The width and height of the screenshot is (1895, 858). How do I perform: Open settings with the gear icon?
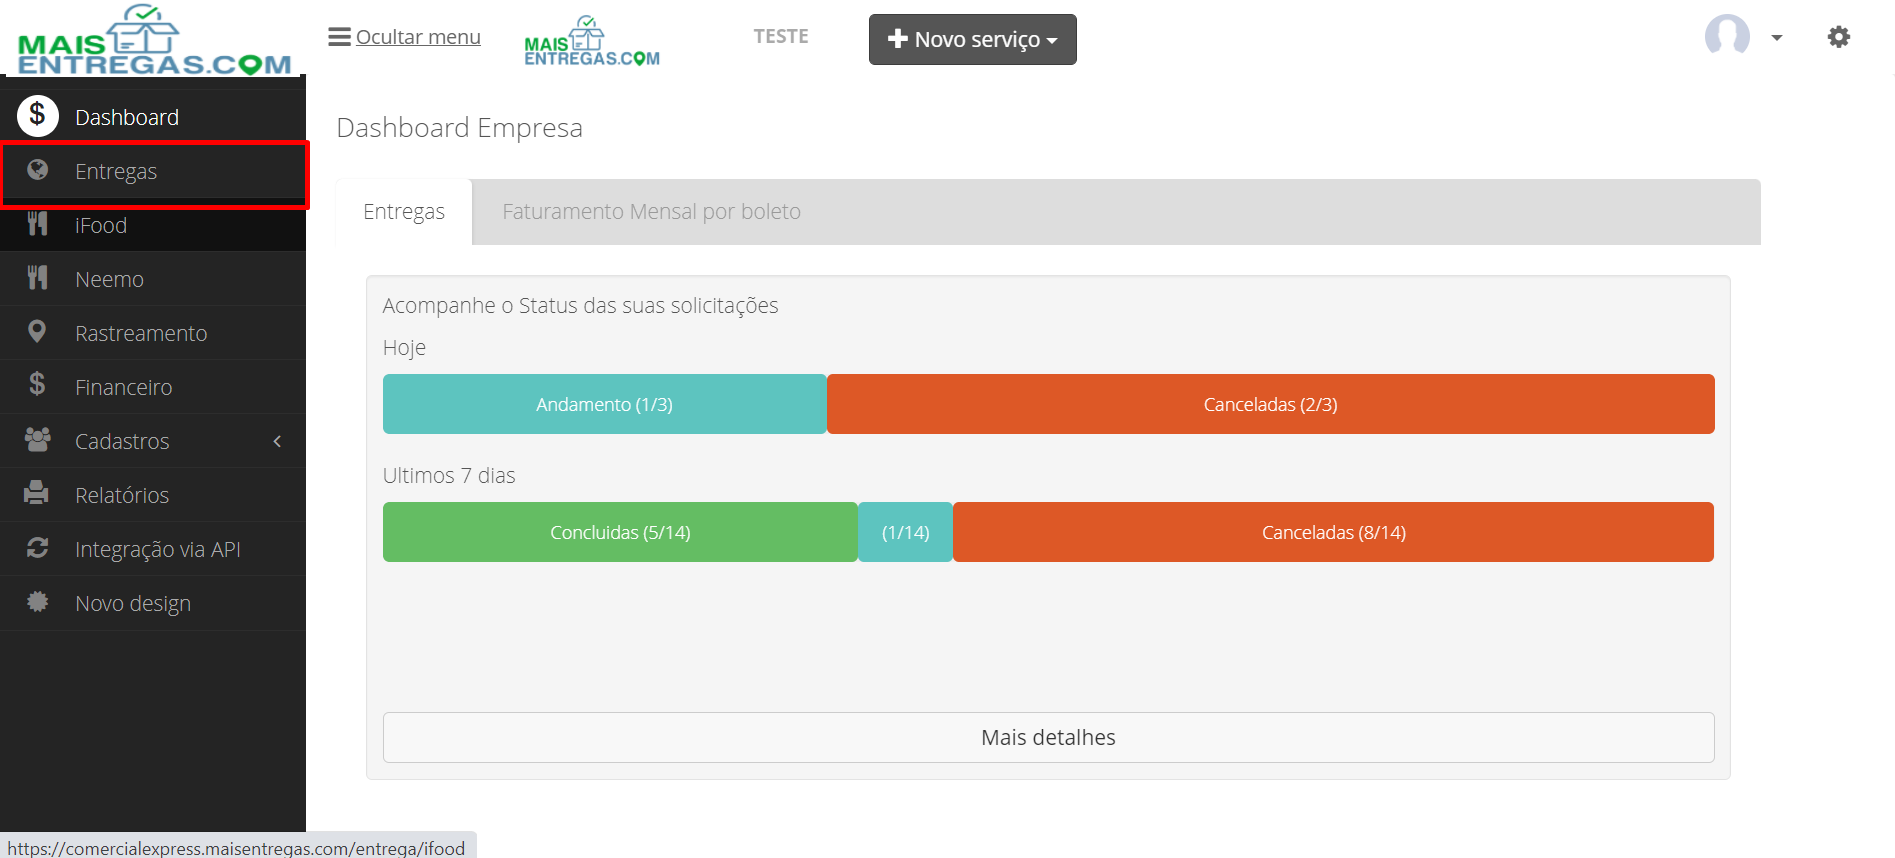[x=1838, y=37]
